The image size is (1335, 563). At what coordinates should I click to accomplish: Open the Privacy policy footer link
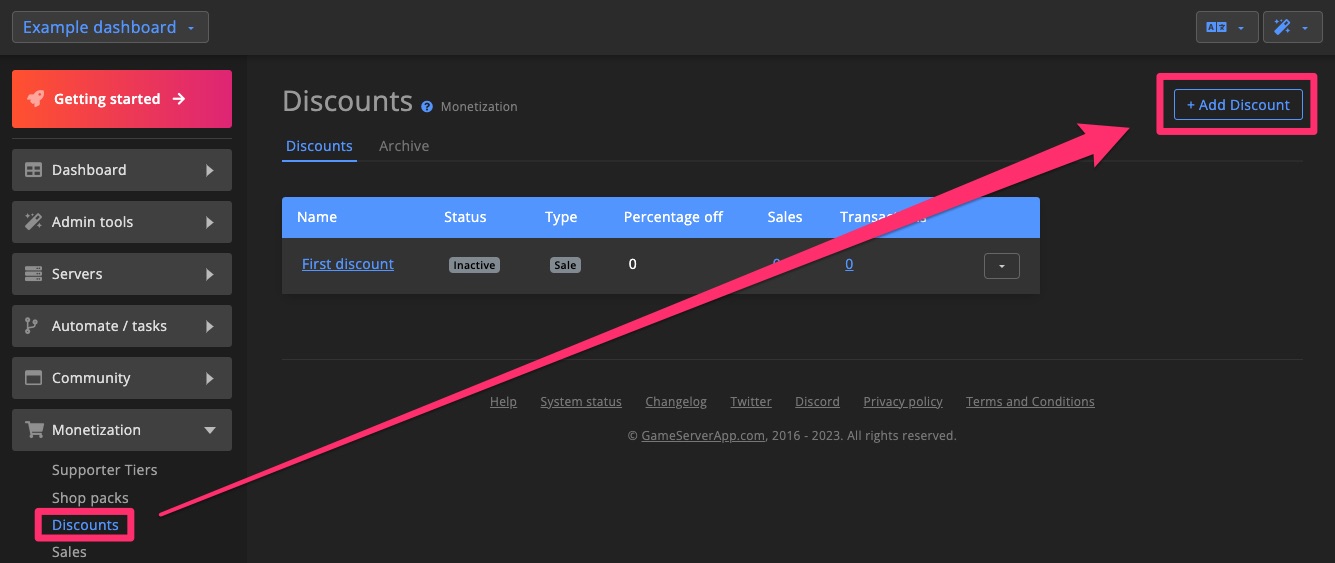903,402
